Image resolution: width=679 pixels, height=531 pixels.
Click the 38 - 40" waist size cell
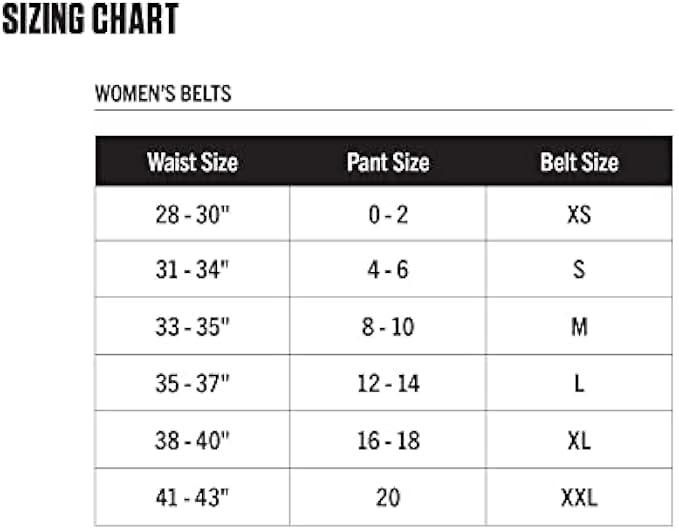point(192,440)
